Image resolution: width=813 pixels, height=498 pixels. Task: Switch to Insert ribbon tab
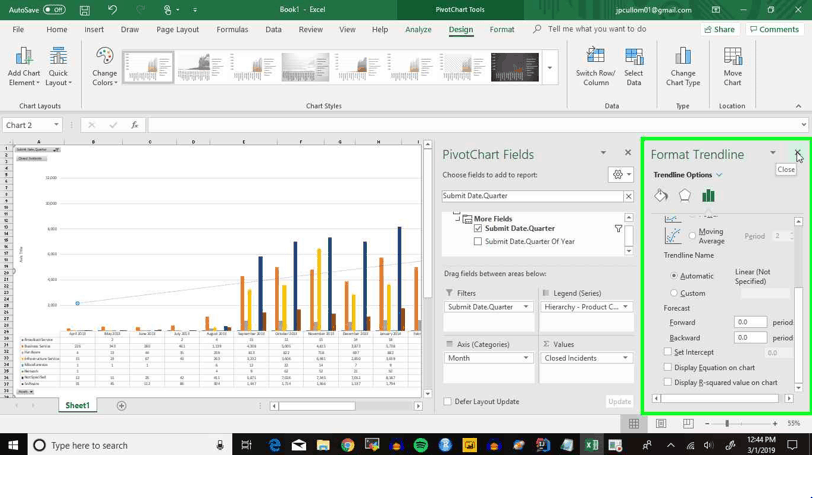[x=94, y=29]
